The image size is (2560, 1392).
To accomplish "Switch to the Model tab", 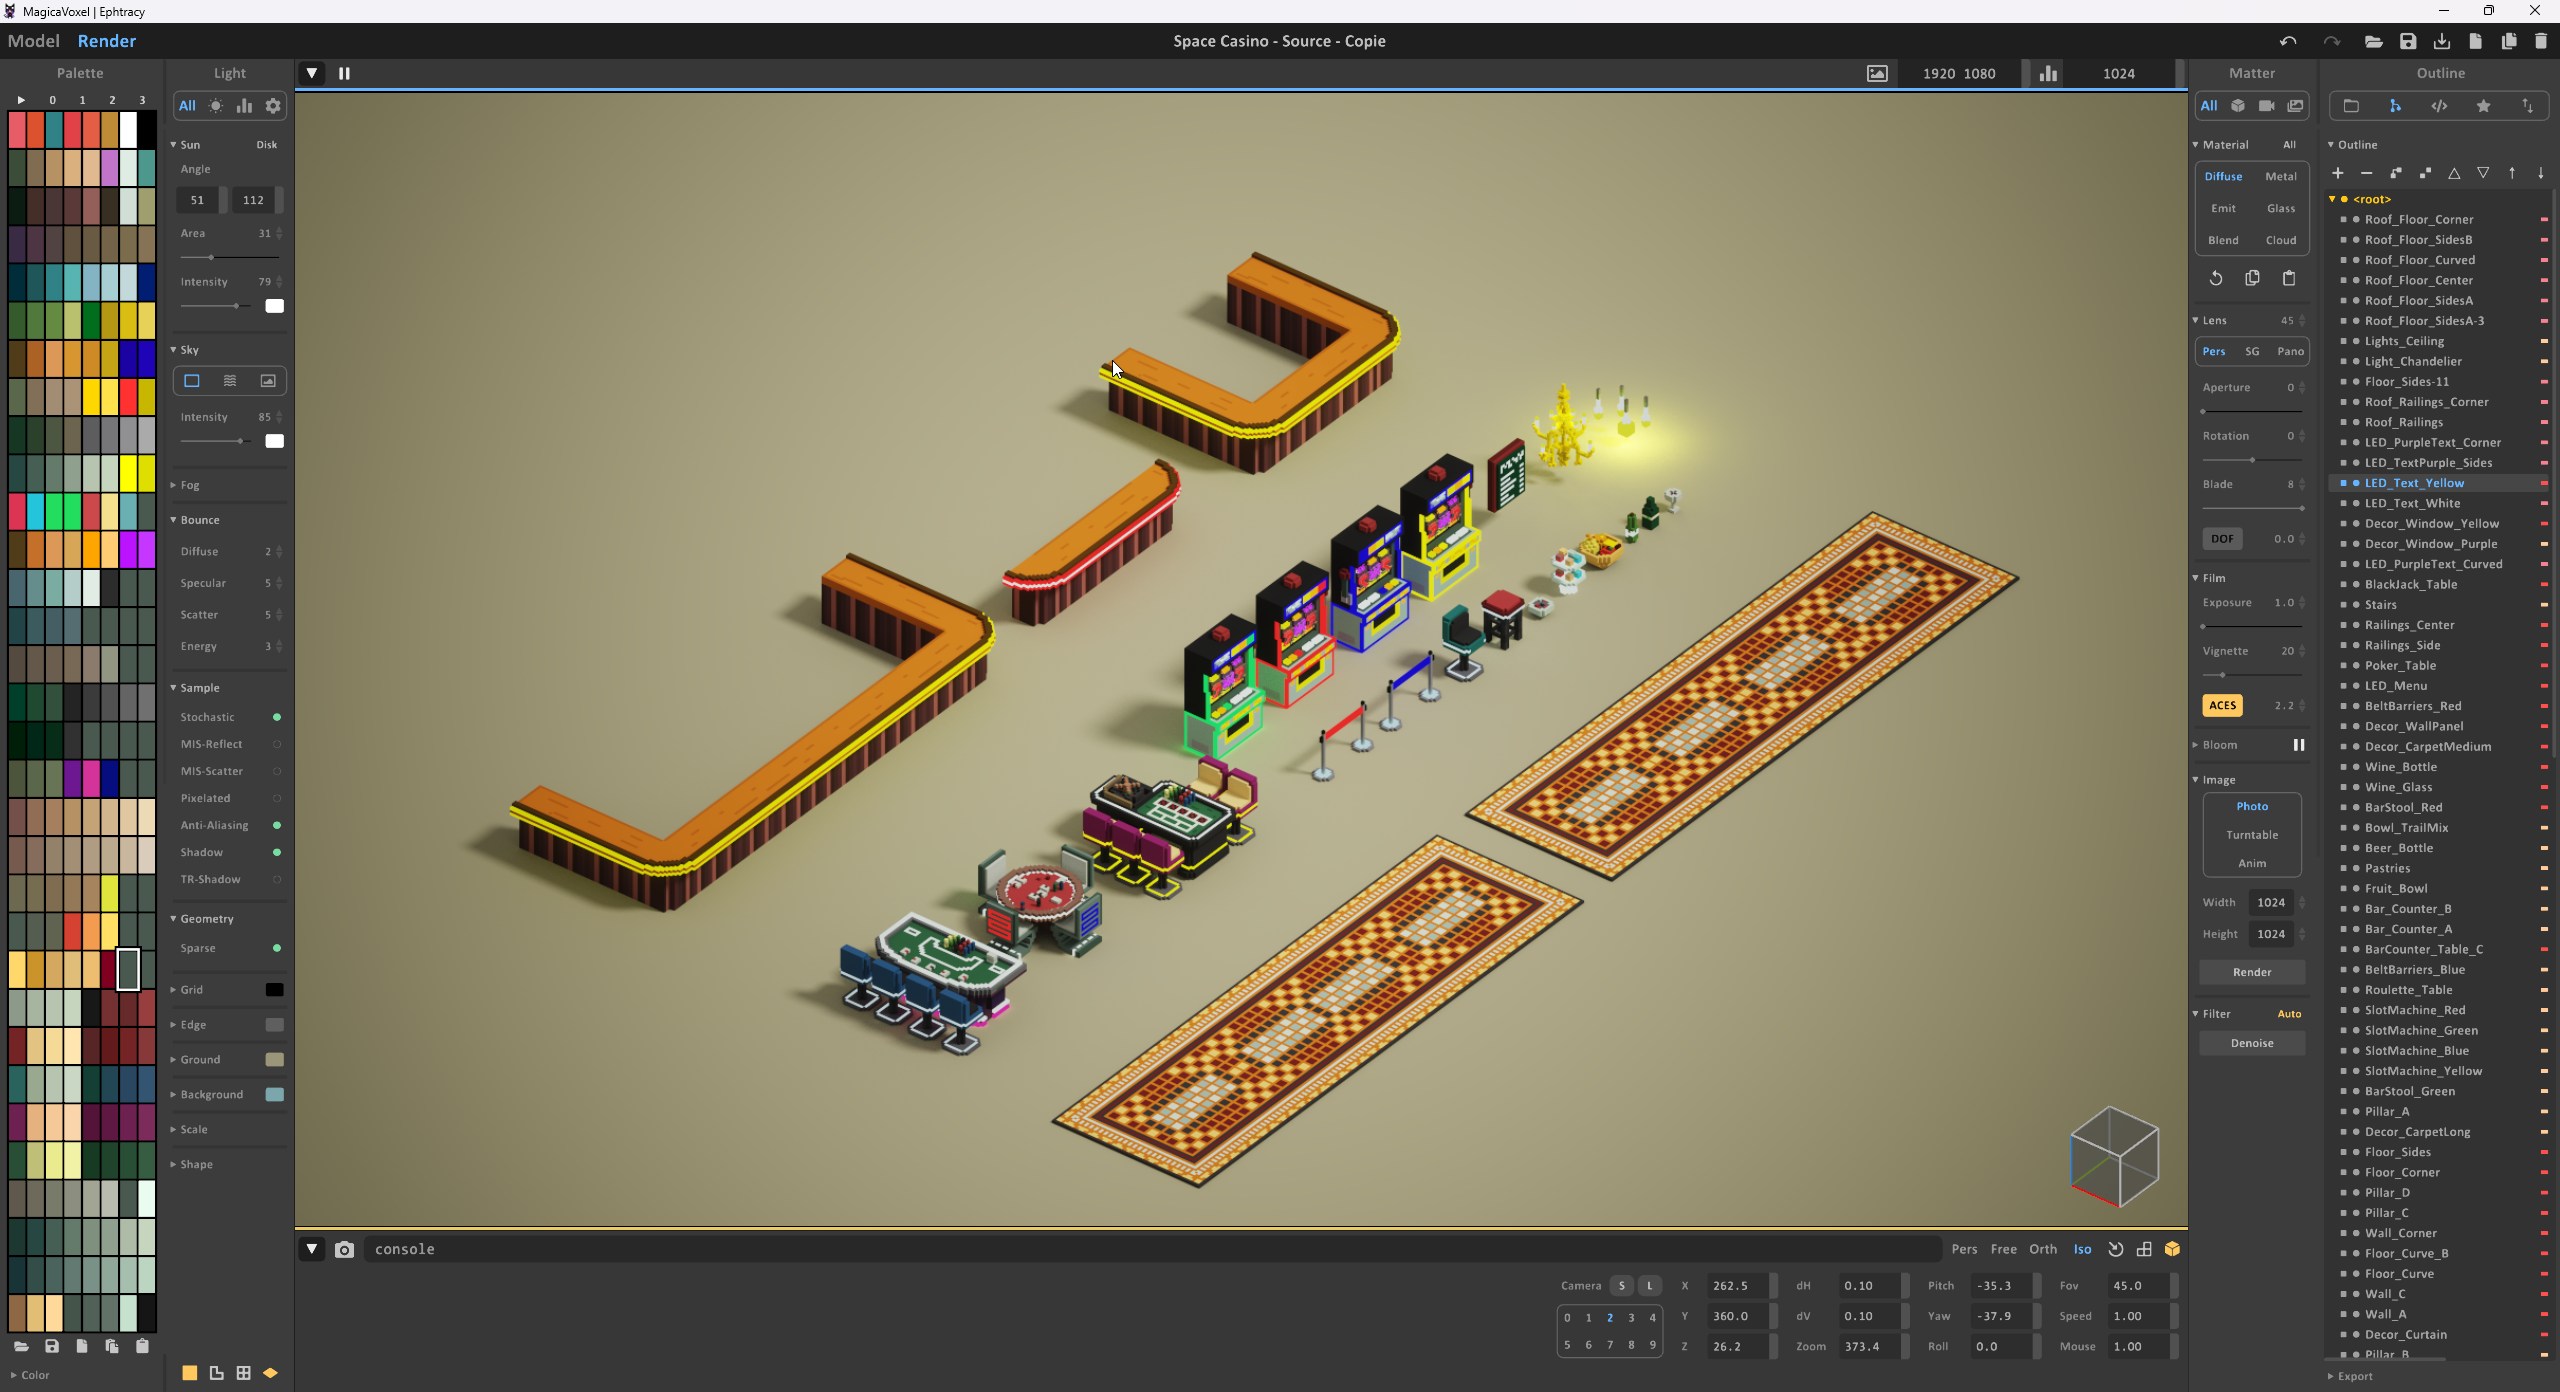I will point(34,41).
